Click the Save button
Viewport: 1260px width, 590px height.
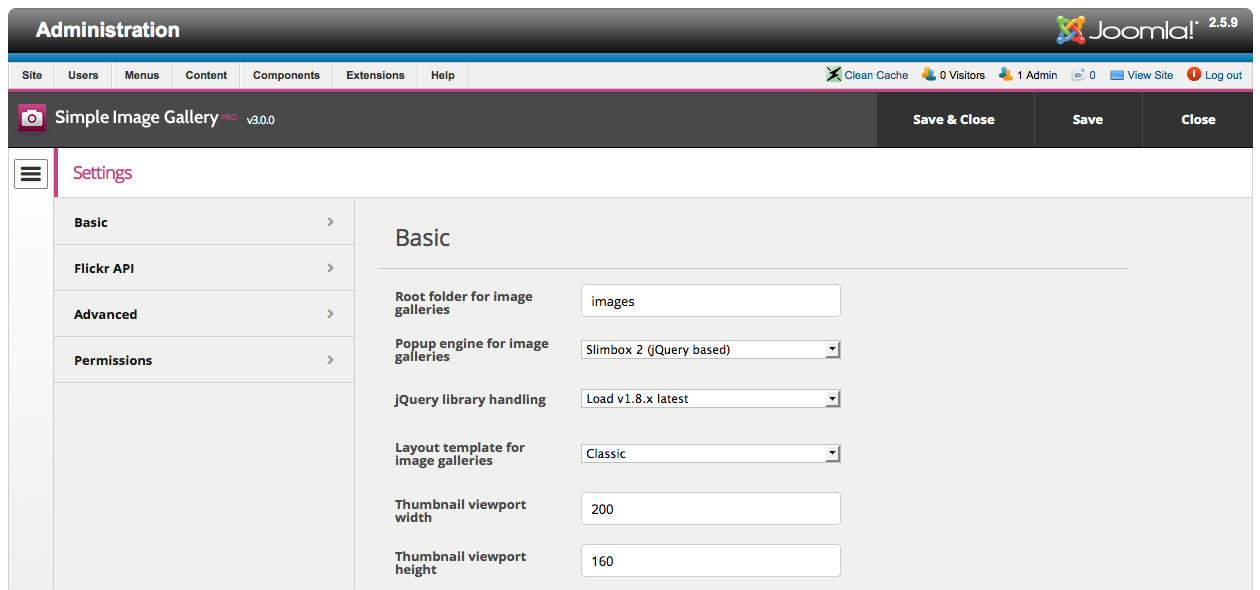tap(1088, 119)
